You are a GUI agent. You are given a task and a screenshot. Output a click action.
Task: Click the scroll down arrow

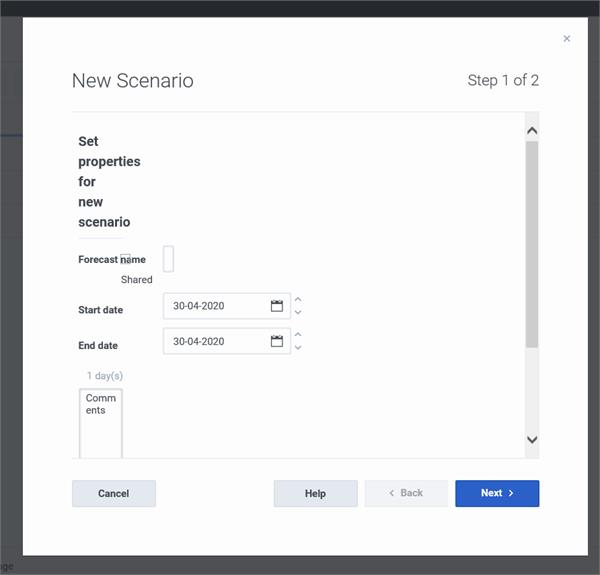532,439
